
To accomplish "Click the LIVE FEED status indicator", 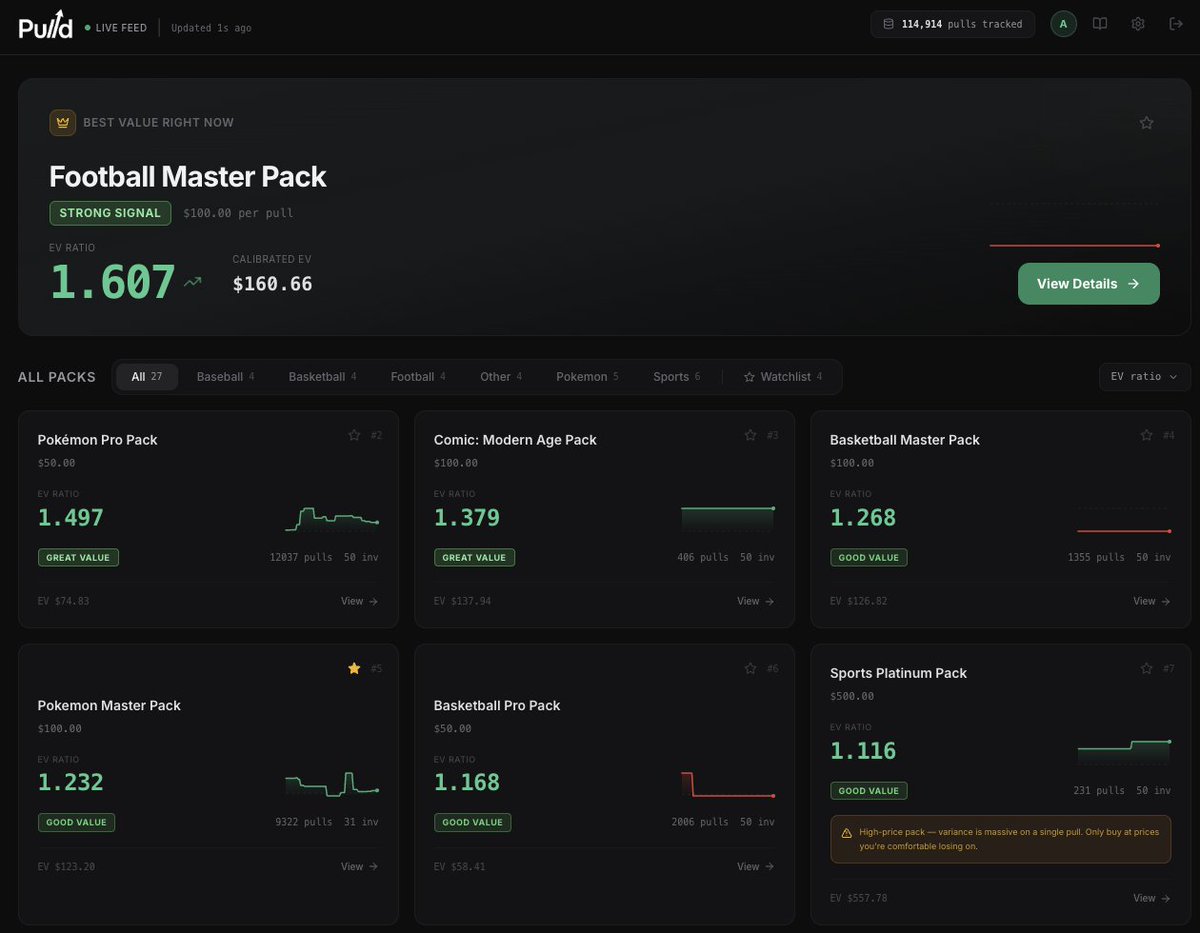I will point(116,28).
